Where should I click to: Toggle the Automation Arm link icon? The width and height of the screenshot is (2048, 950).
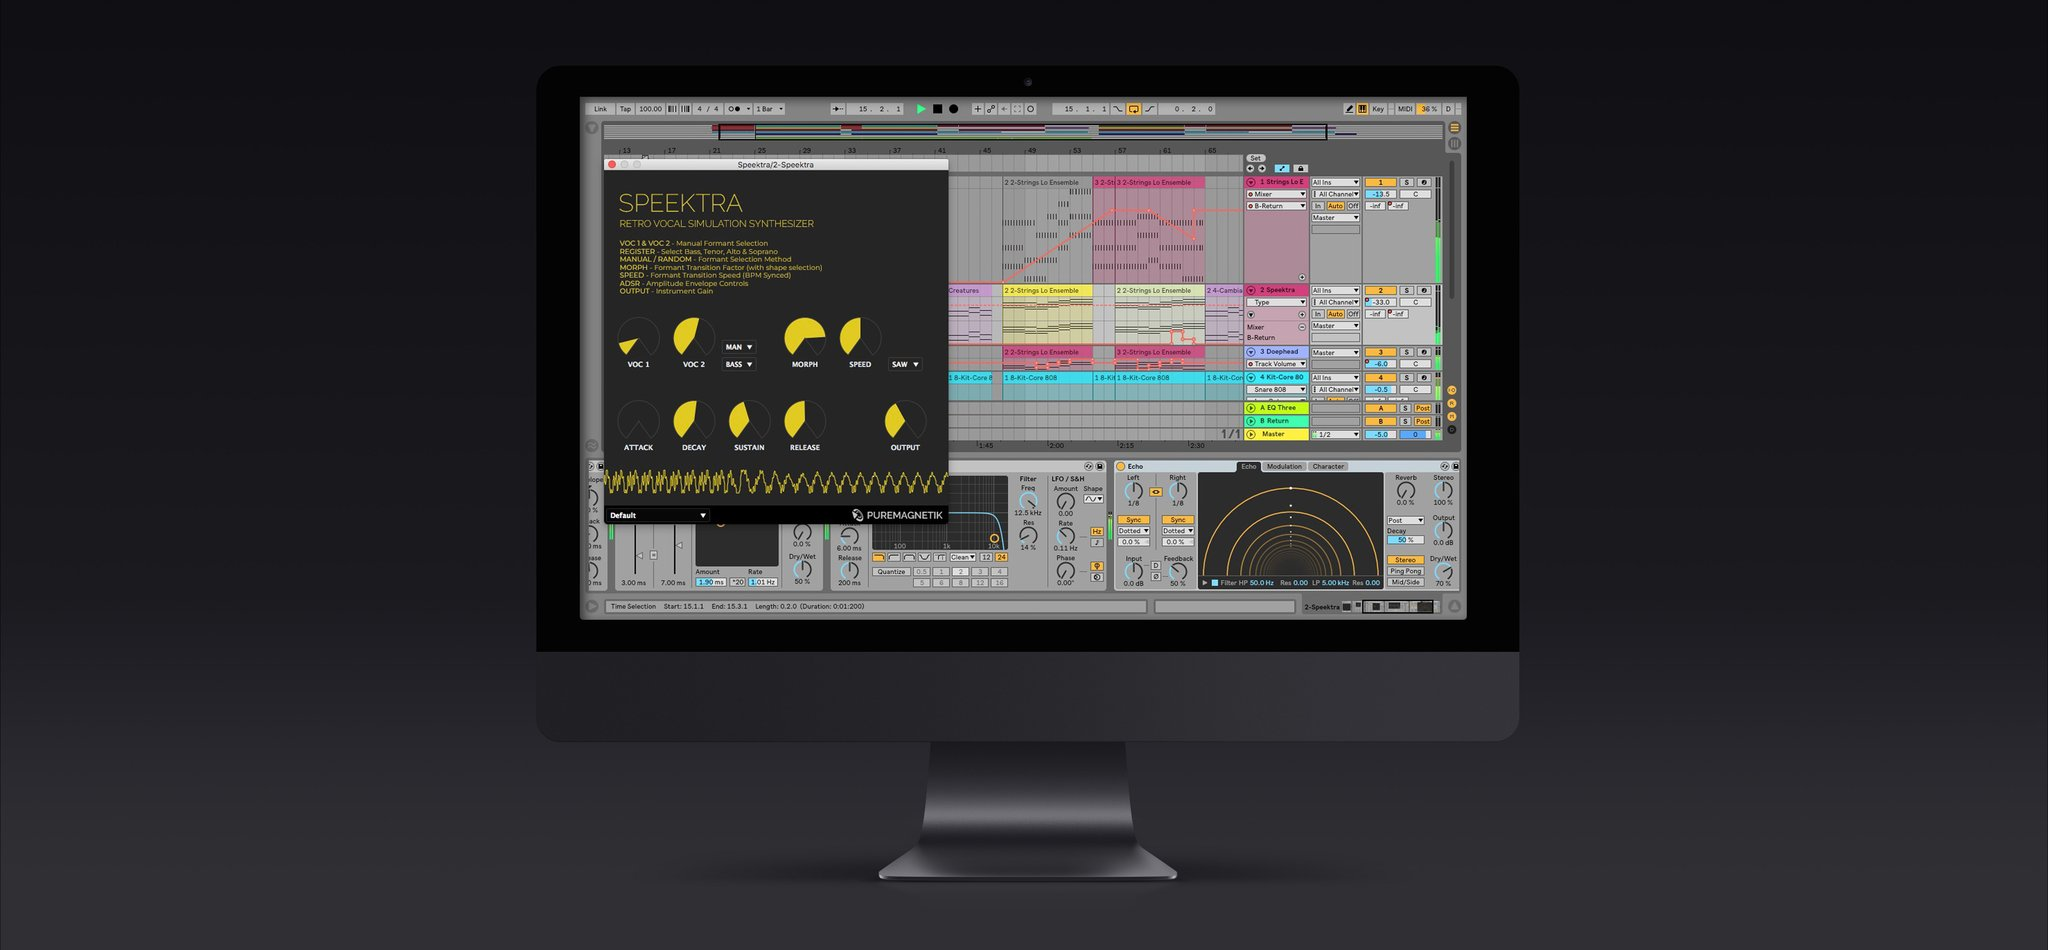(x=991, y=109)
